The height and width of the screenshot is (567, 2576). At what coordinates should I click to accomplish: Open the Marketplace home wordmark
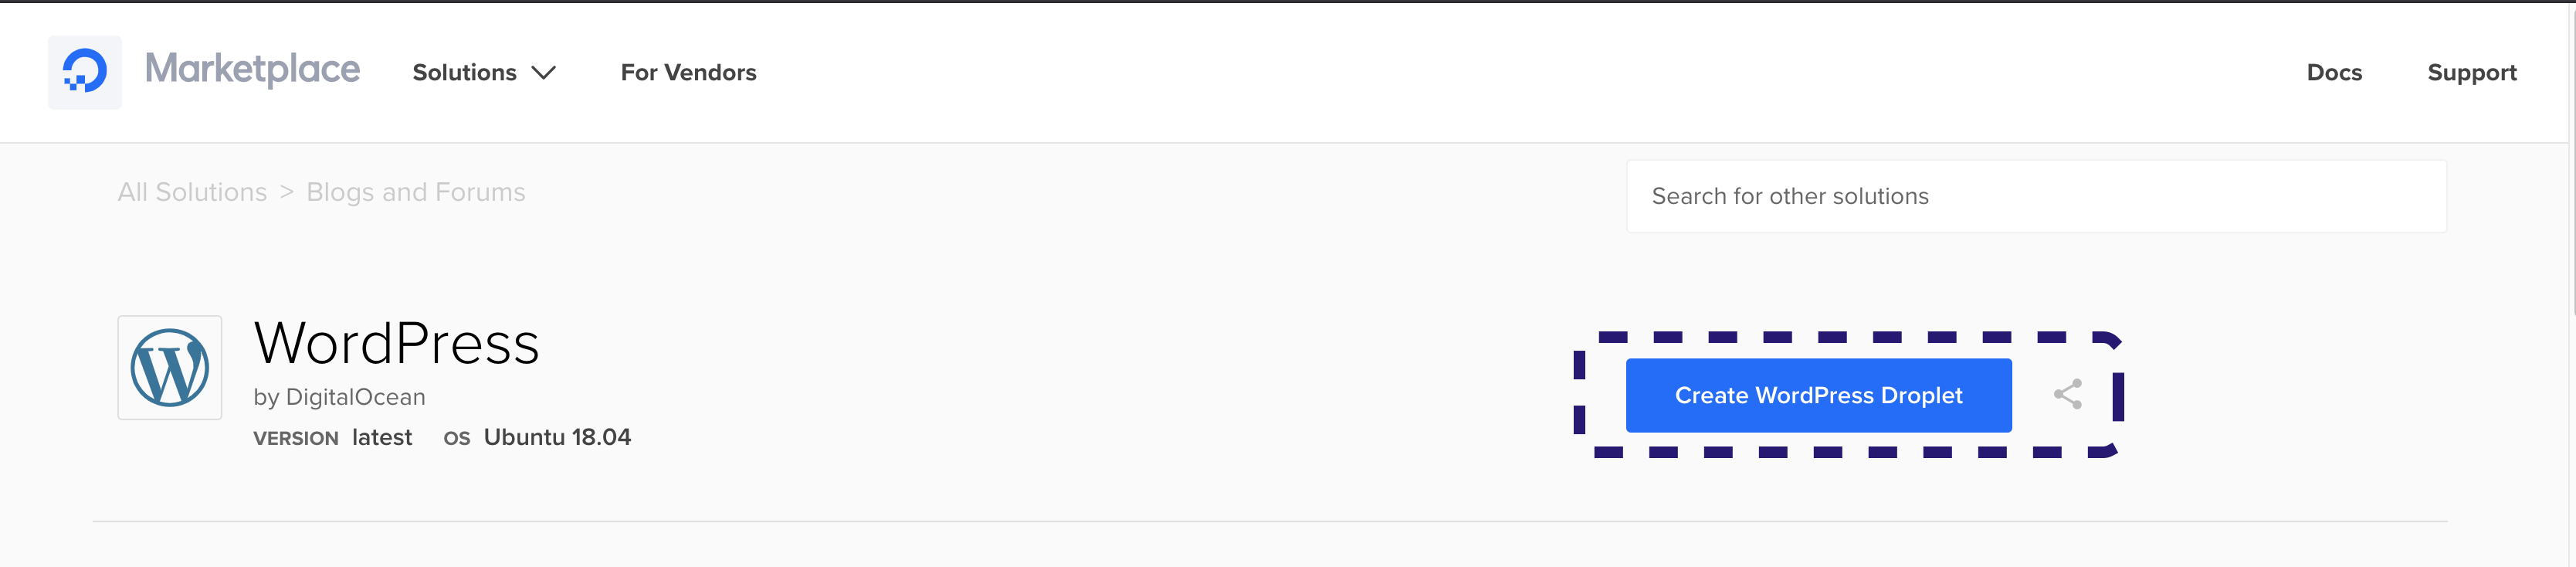click(x=252, y=69)
